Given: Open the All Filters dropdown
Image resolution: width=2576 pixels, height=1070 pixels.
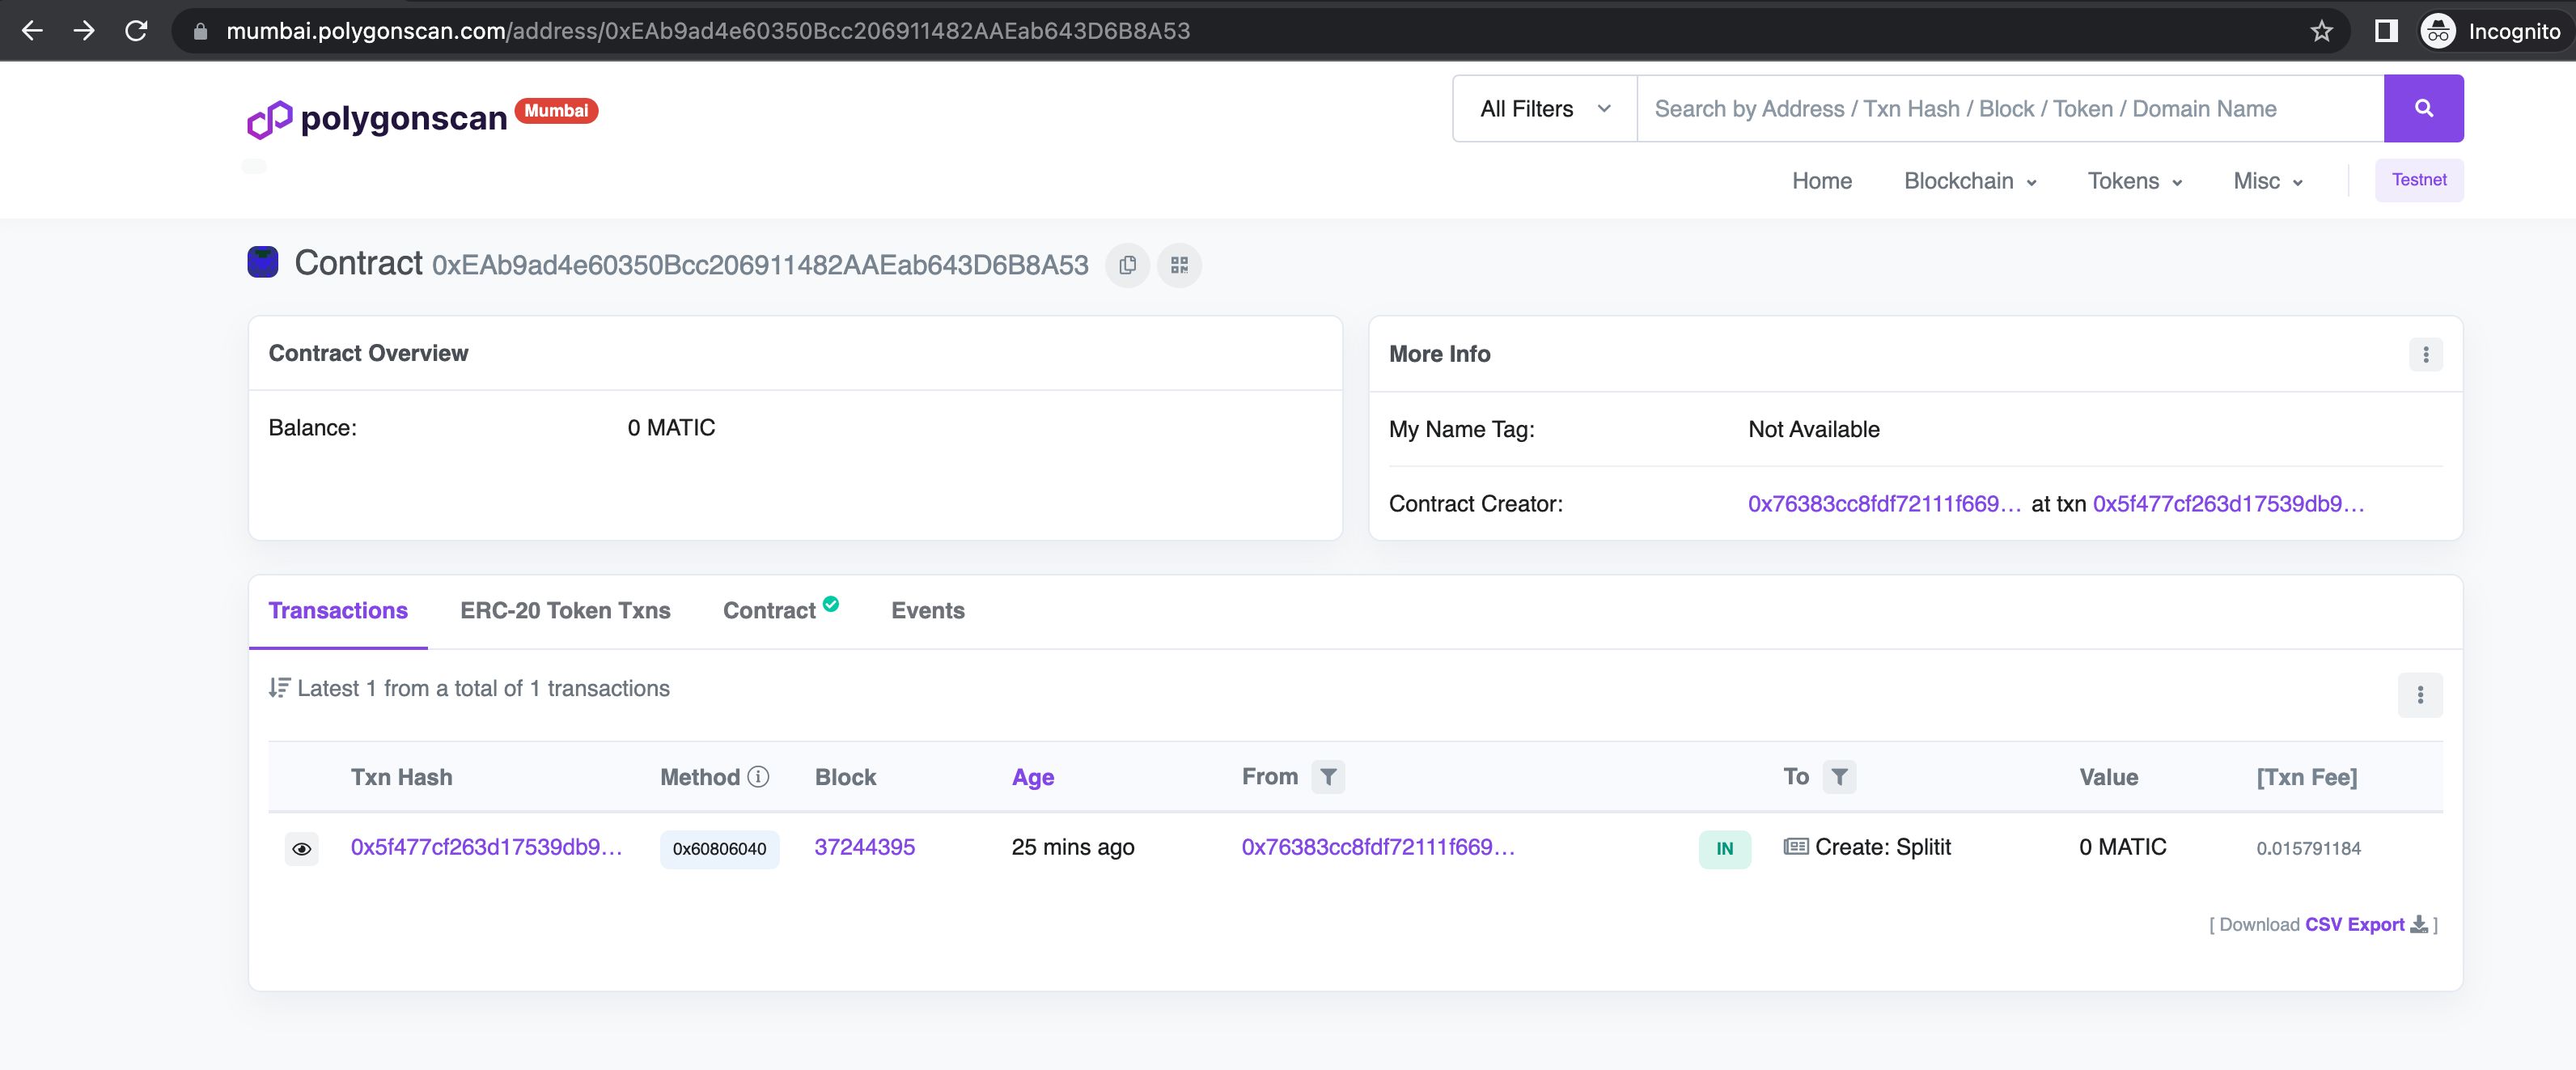Looking at the screenshot, I should pos(1545,108).
